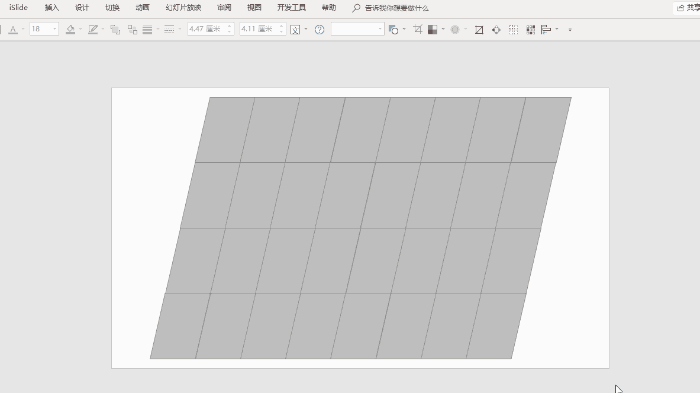
Task: Open the 帮助 ribbon tab
Action: tap(329, 8)
